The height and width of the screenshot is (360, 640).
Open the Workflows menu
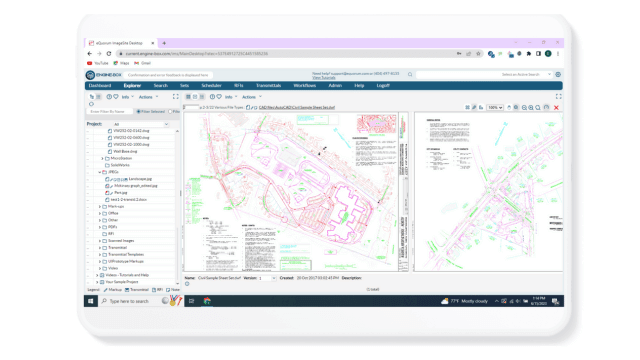click(304, 86)
